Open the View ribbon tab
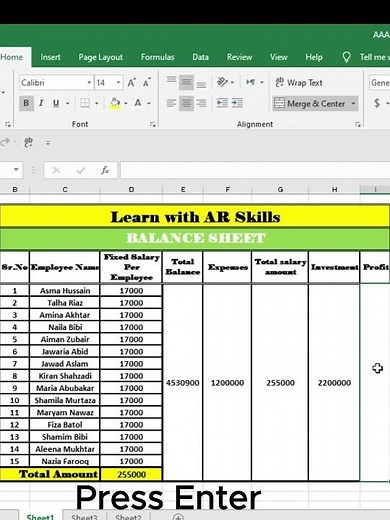 pos(278,57)
